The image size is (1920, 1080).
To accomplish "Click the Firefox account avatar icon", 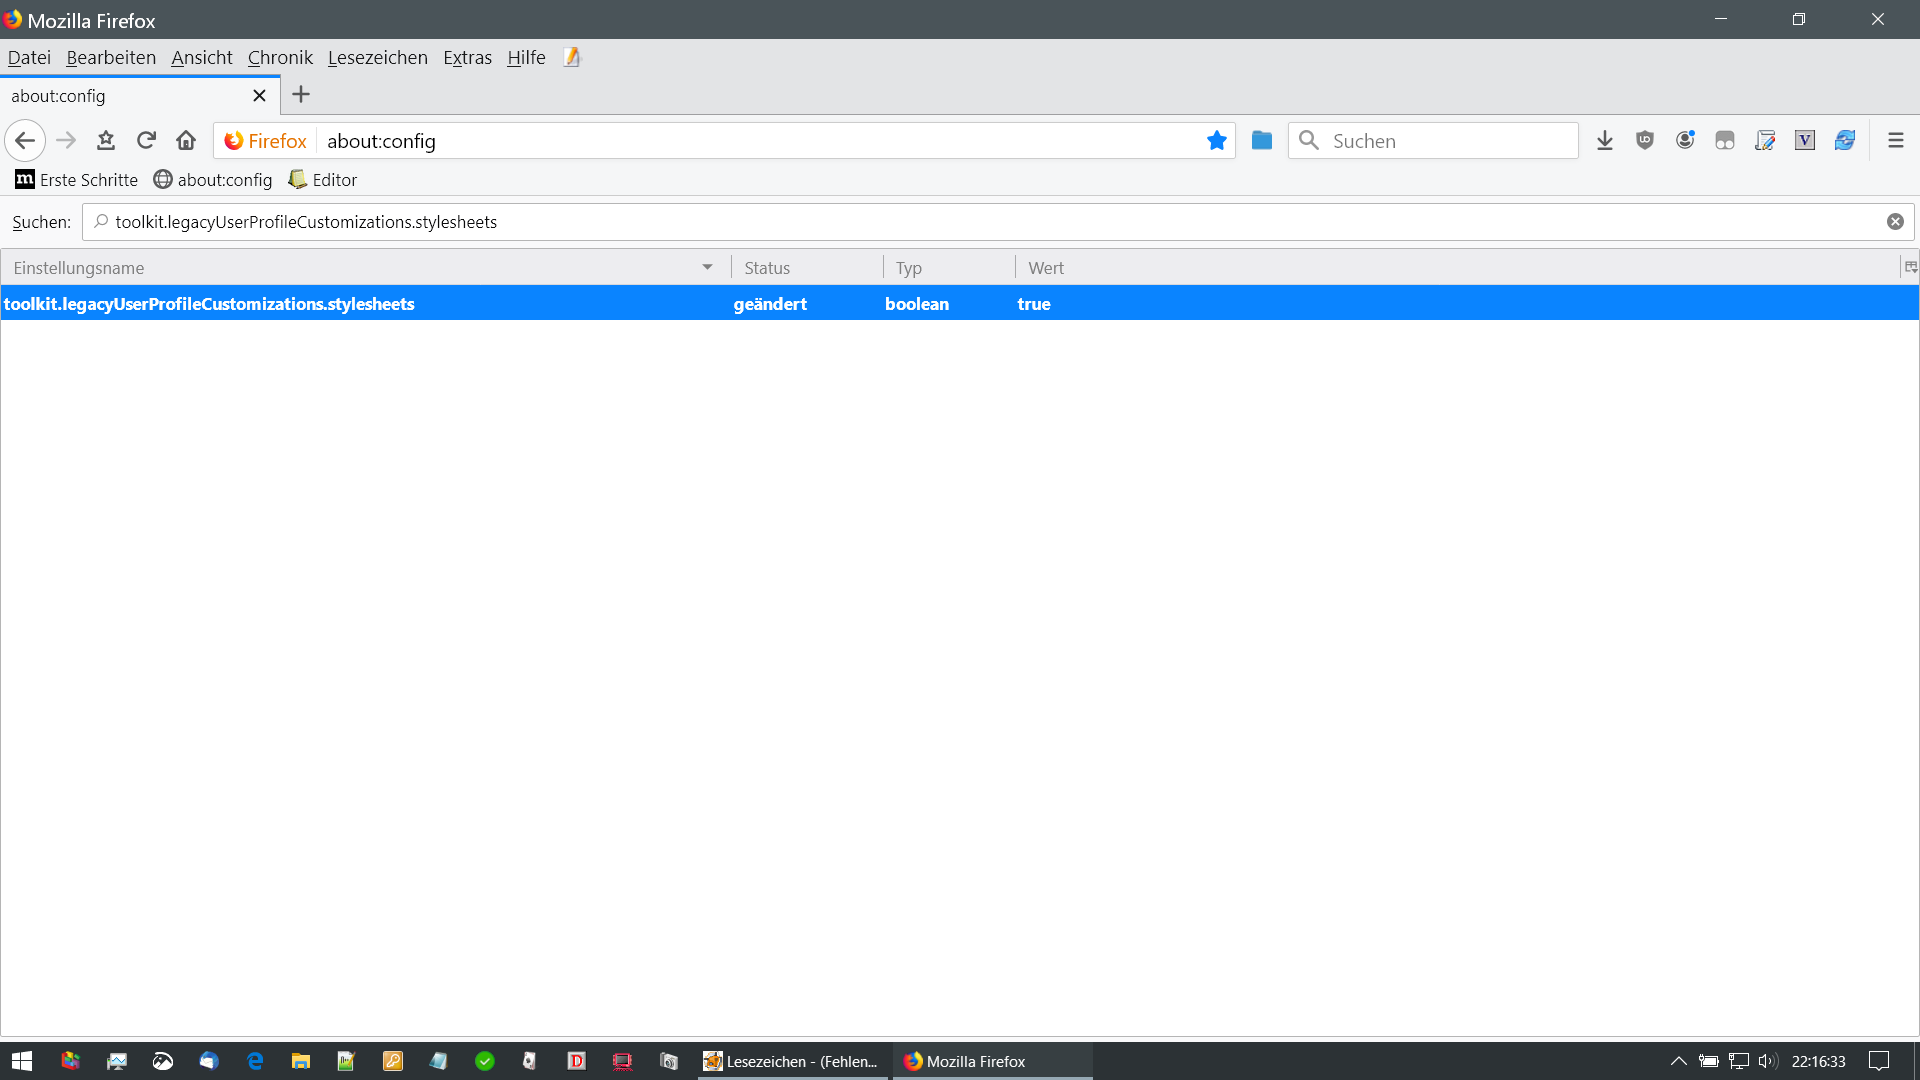I will (x=1685, y=141).
